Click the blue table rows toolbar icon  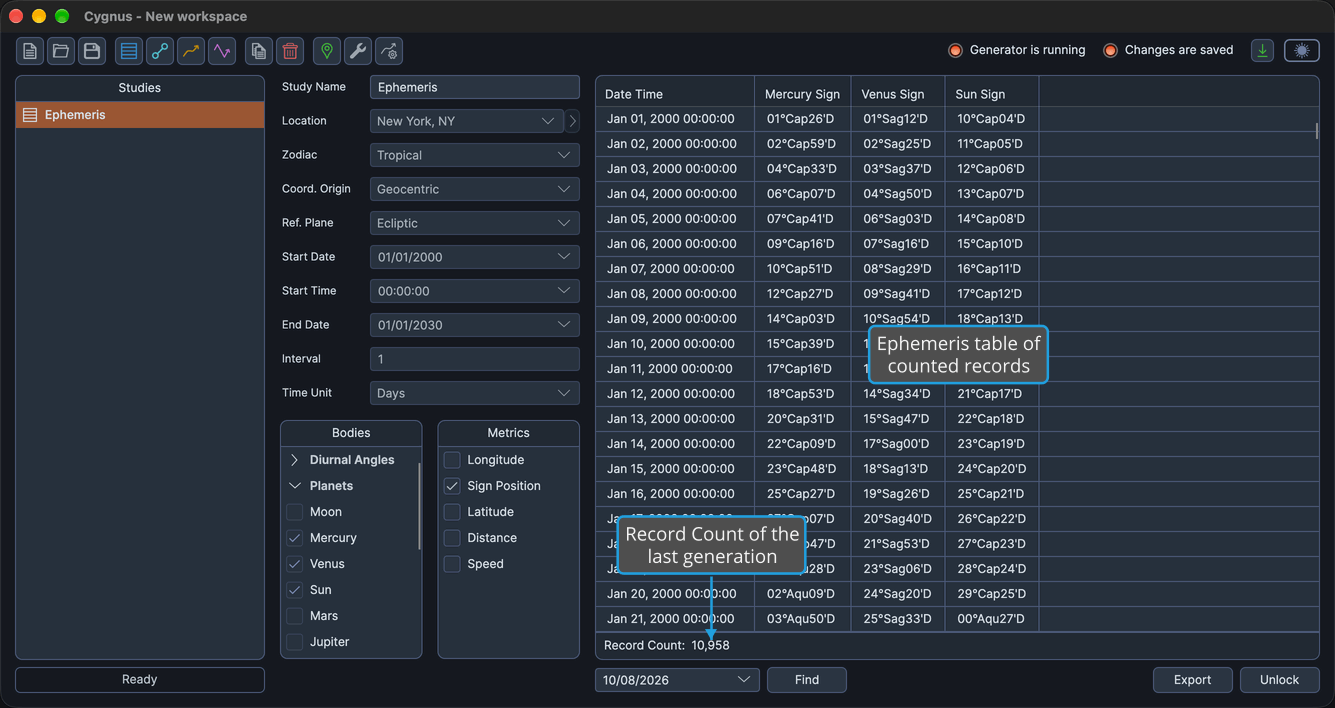click(129, 51)
